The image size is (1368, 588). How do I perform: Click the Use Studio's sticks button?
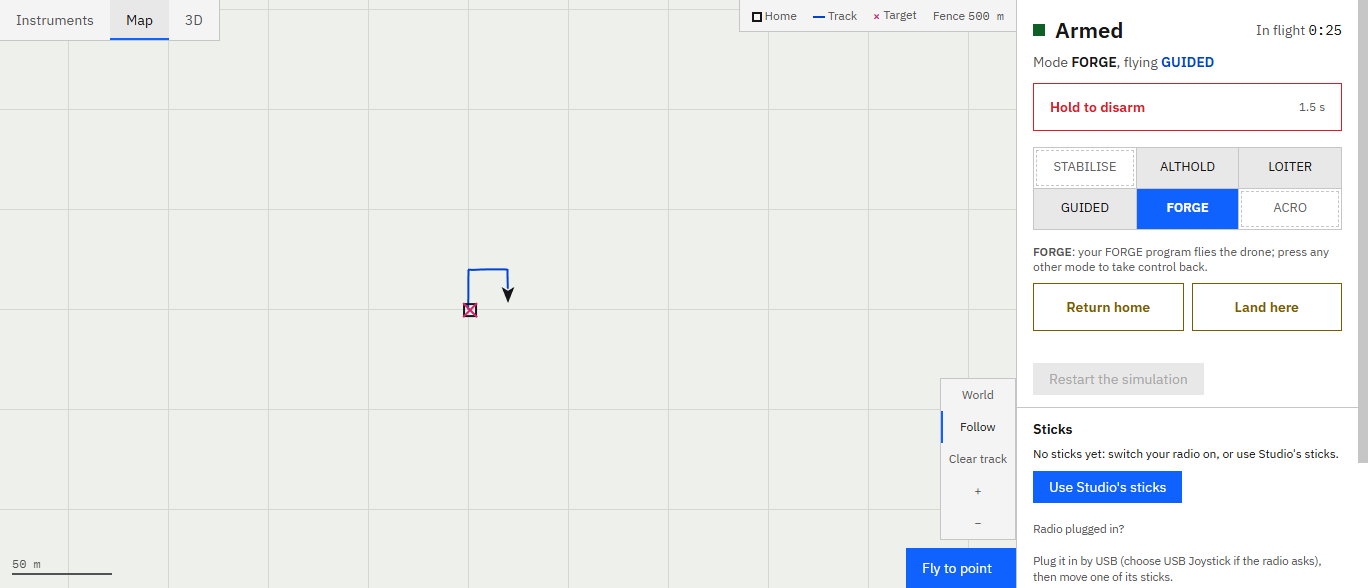coord(1107,487)
